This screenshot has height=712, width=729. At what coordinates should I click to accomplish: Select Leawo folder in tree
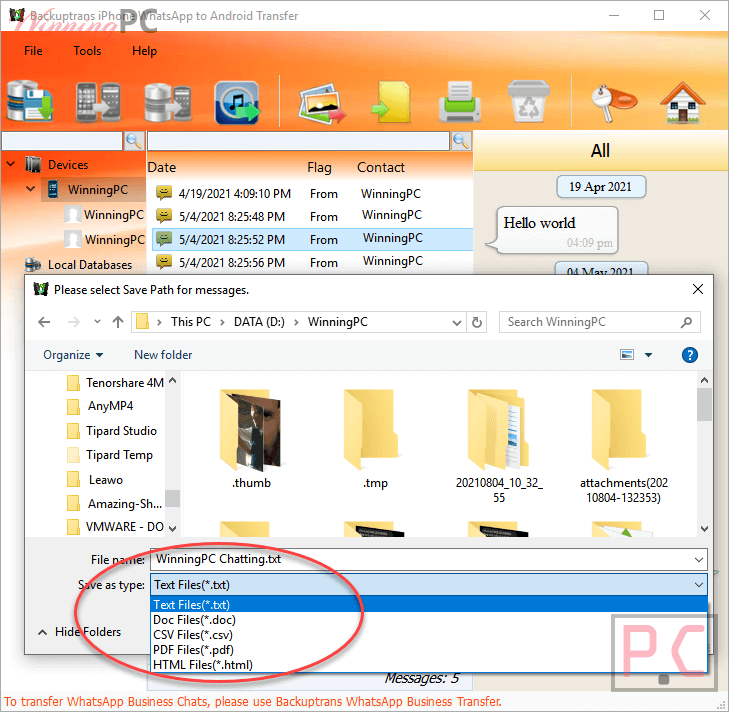[95, 479]
